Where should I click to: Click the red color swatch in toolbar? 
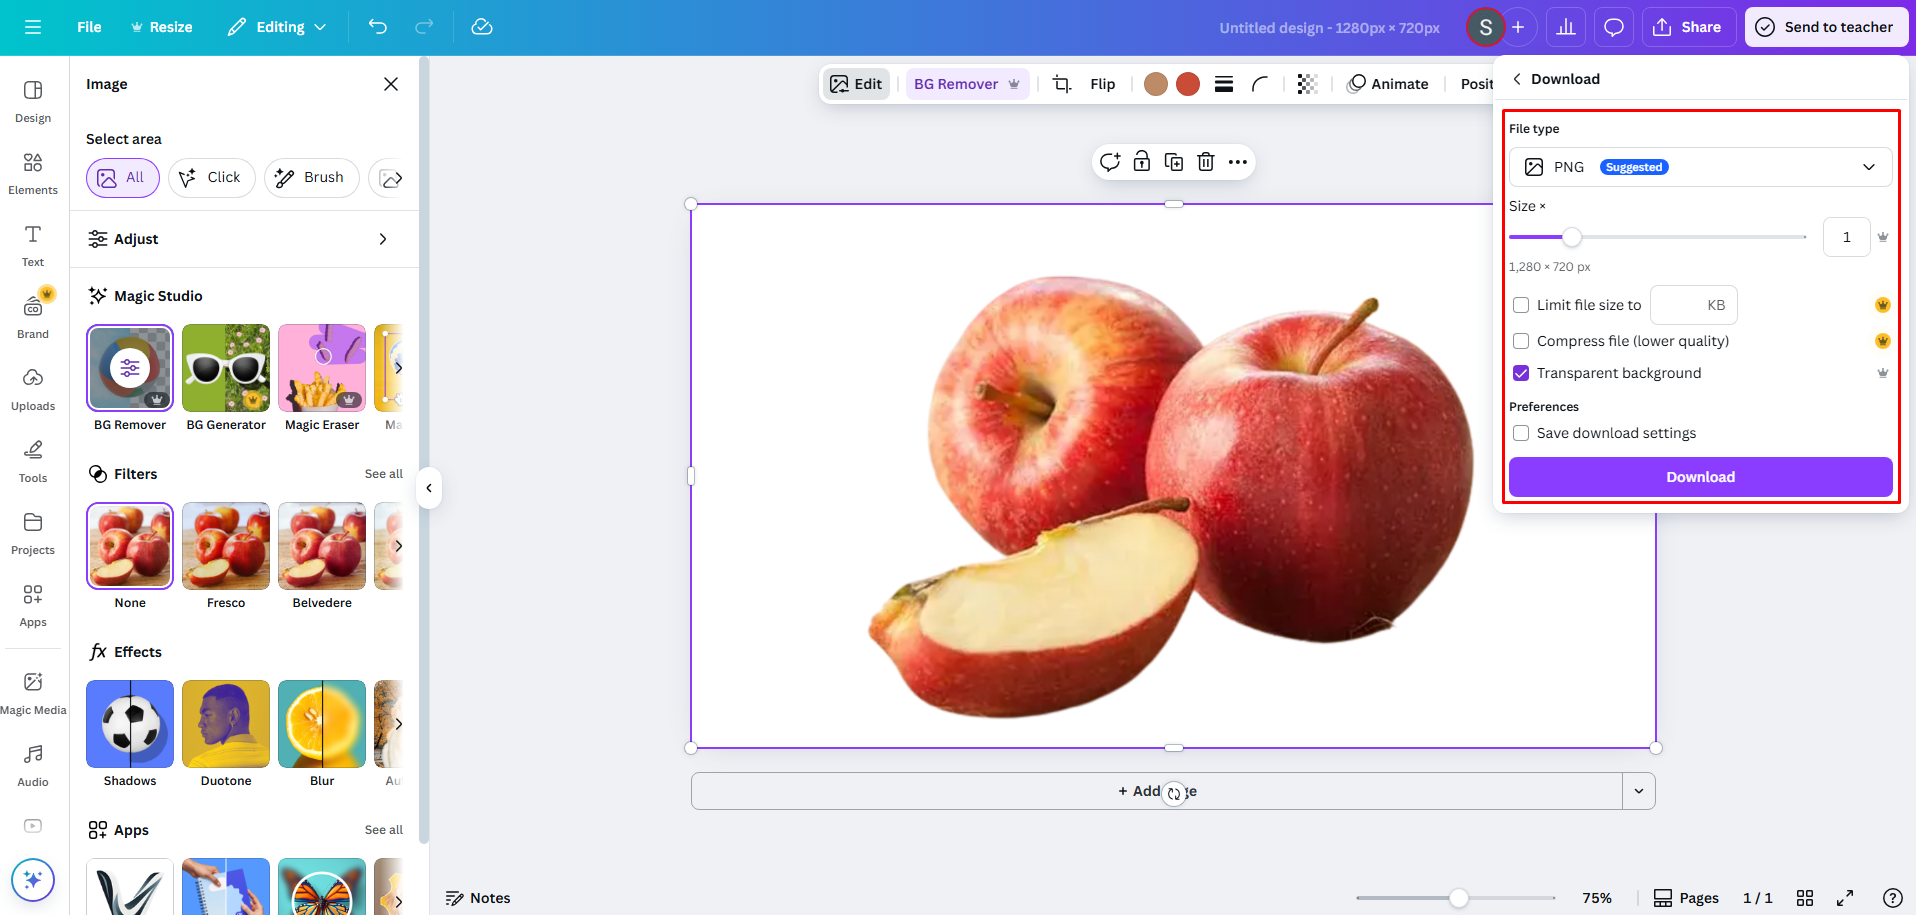(x=1188, y=84)
